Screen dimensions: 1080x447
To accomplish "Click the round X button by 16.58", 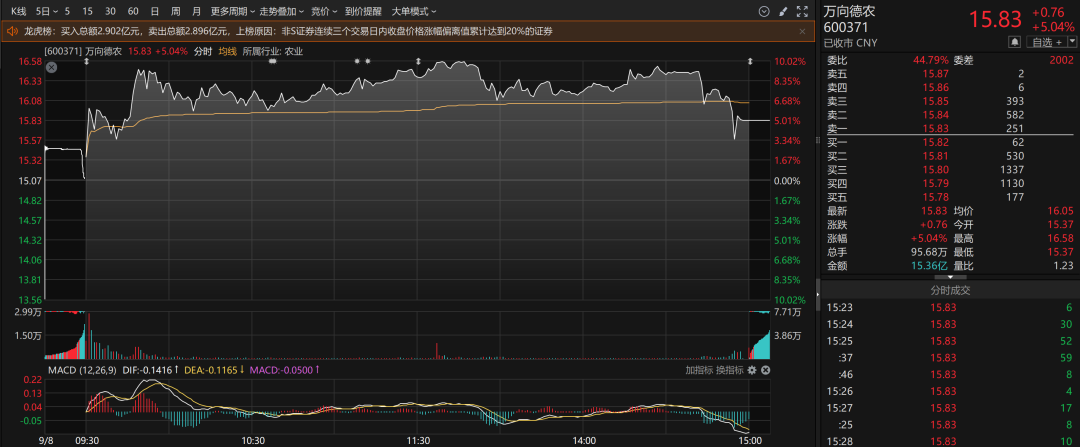I will [x=51, y=67].
